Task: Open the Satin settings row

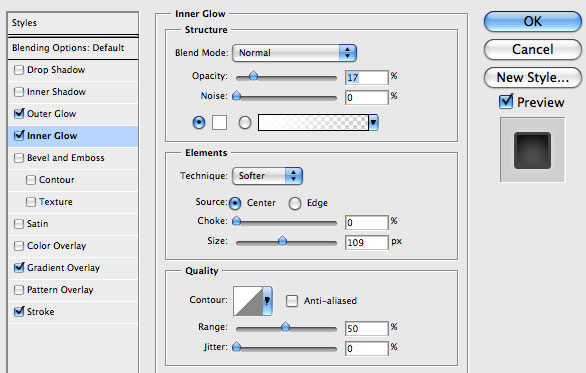Action: coord(73,224)
